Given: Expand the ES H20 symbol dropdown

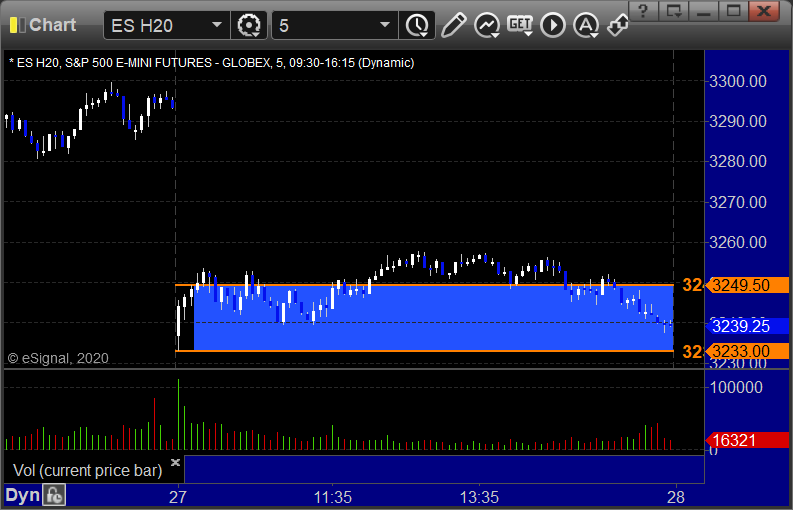Looking at the screenshot, I should (216, 25).
